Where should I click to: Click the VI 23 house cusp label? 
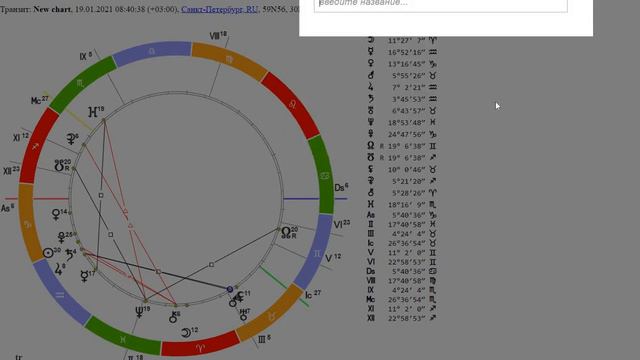click(342, 224)
